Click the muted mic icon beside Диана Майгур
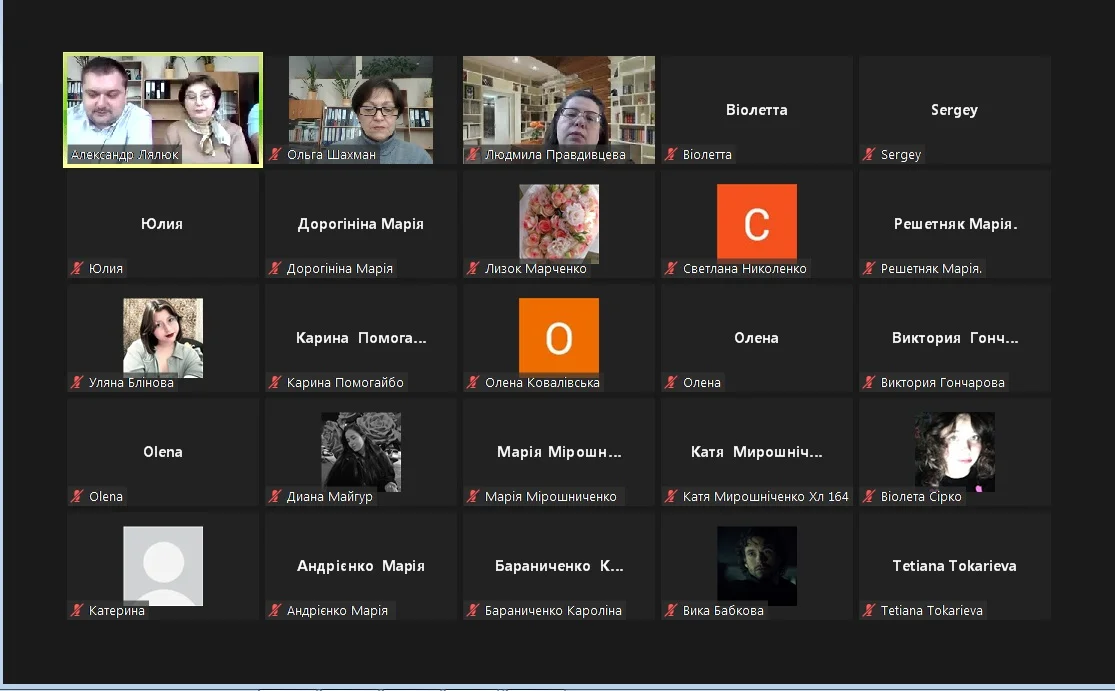 [x=276, y=496]
